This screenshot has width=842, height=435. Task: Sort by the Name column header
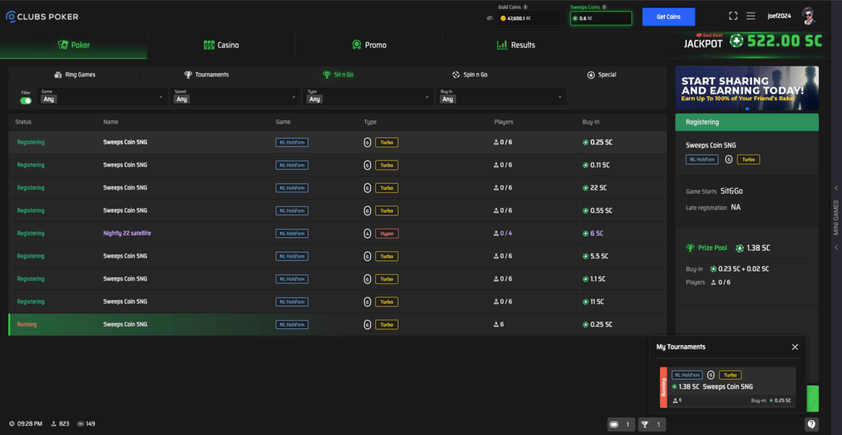(111, 122)
